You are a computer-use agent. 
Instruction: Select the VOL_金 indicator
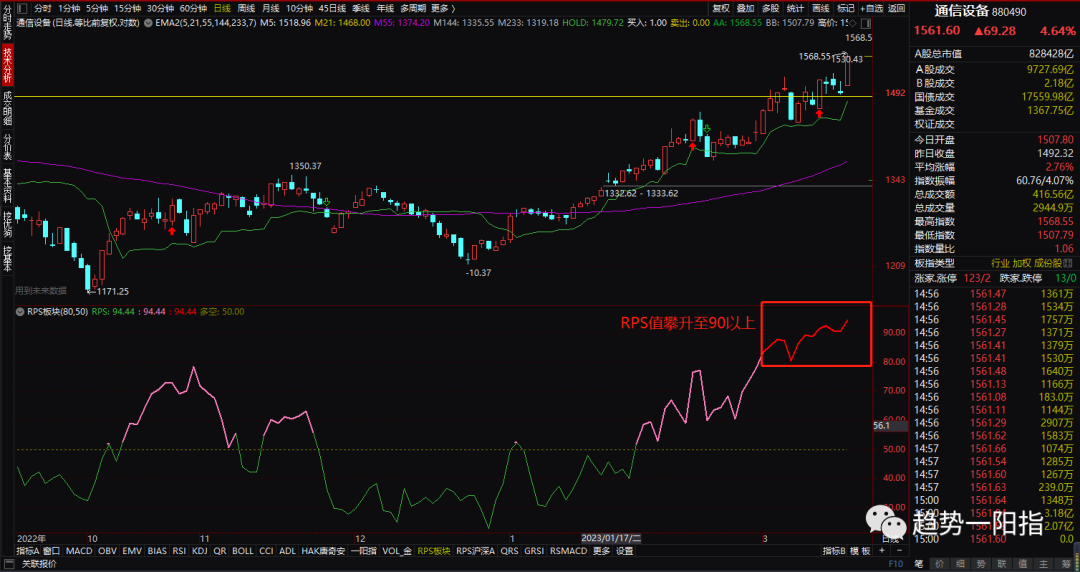(x=397, y=551)
